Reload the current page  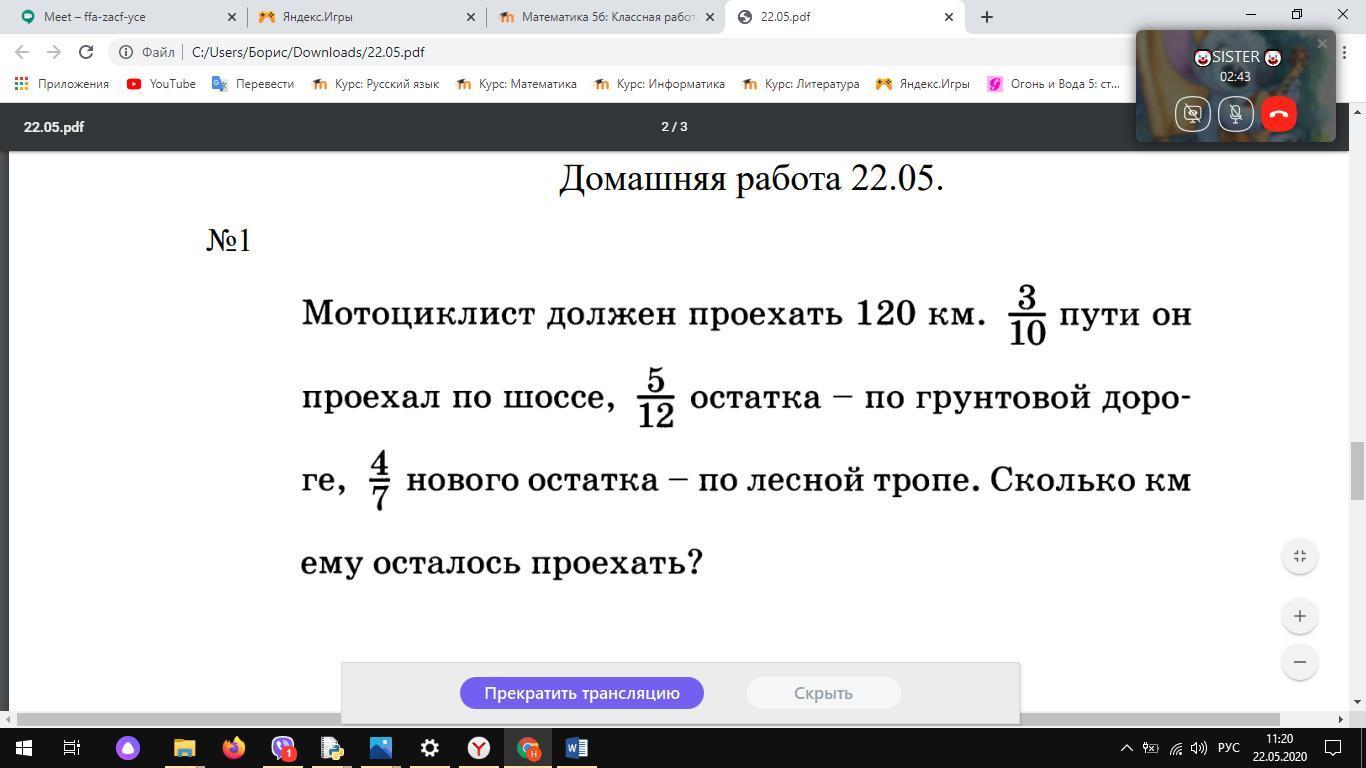tap(86, 52)
